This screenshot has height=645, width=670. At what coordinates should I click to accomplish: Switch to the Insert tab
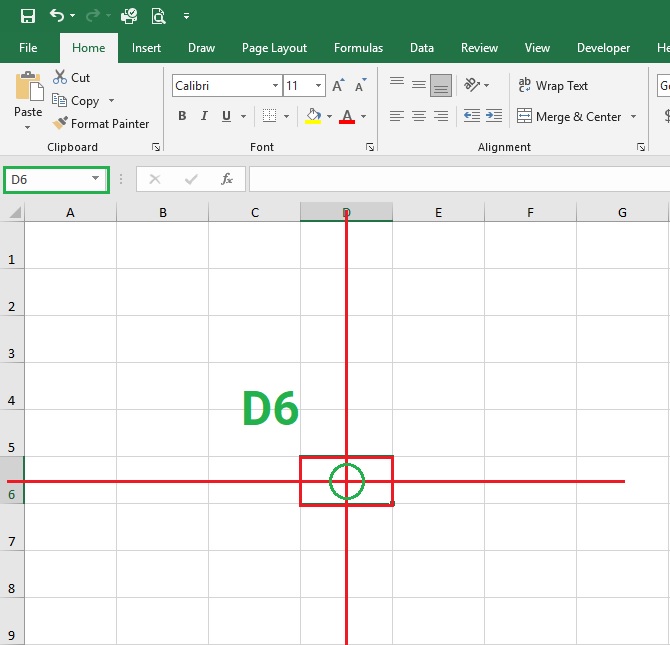click(x=146, y=48)
